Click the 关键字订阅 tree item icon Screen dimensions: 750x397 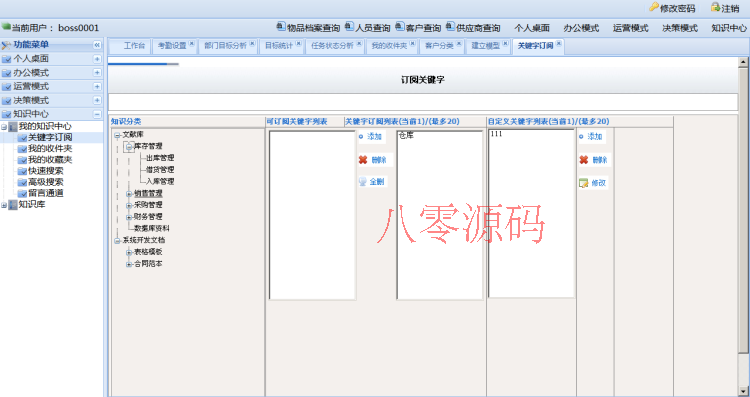22,138
